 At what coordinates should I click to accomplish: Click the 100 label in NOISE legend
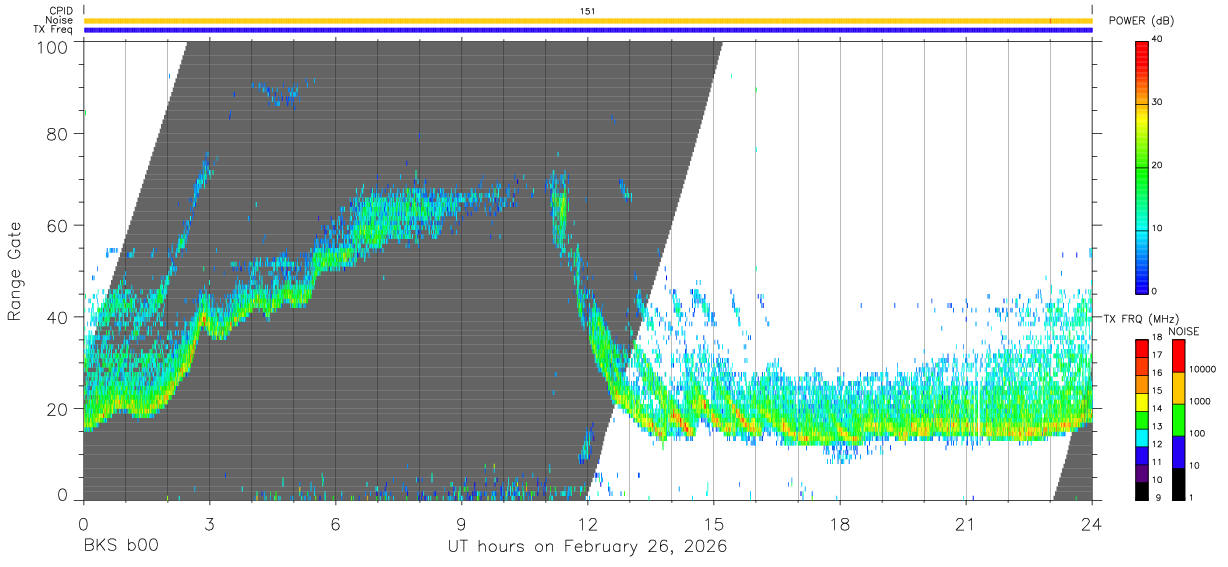(x=1199, y=433)
